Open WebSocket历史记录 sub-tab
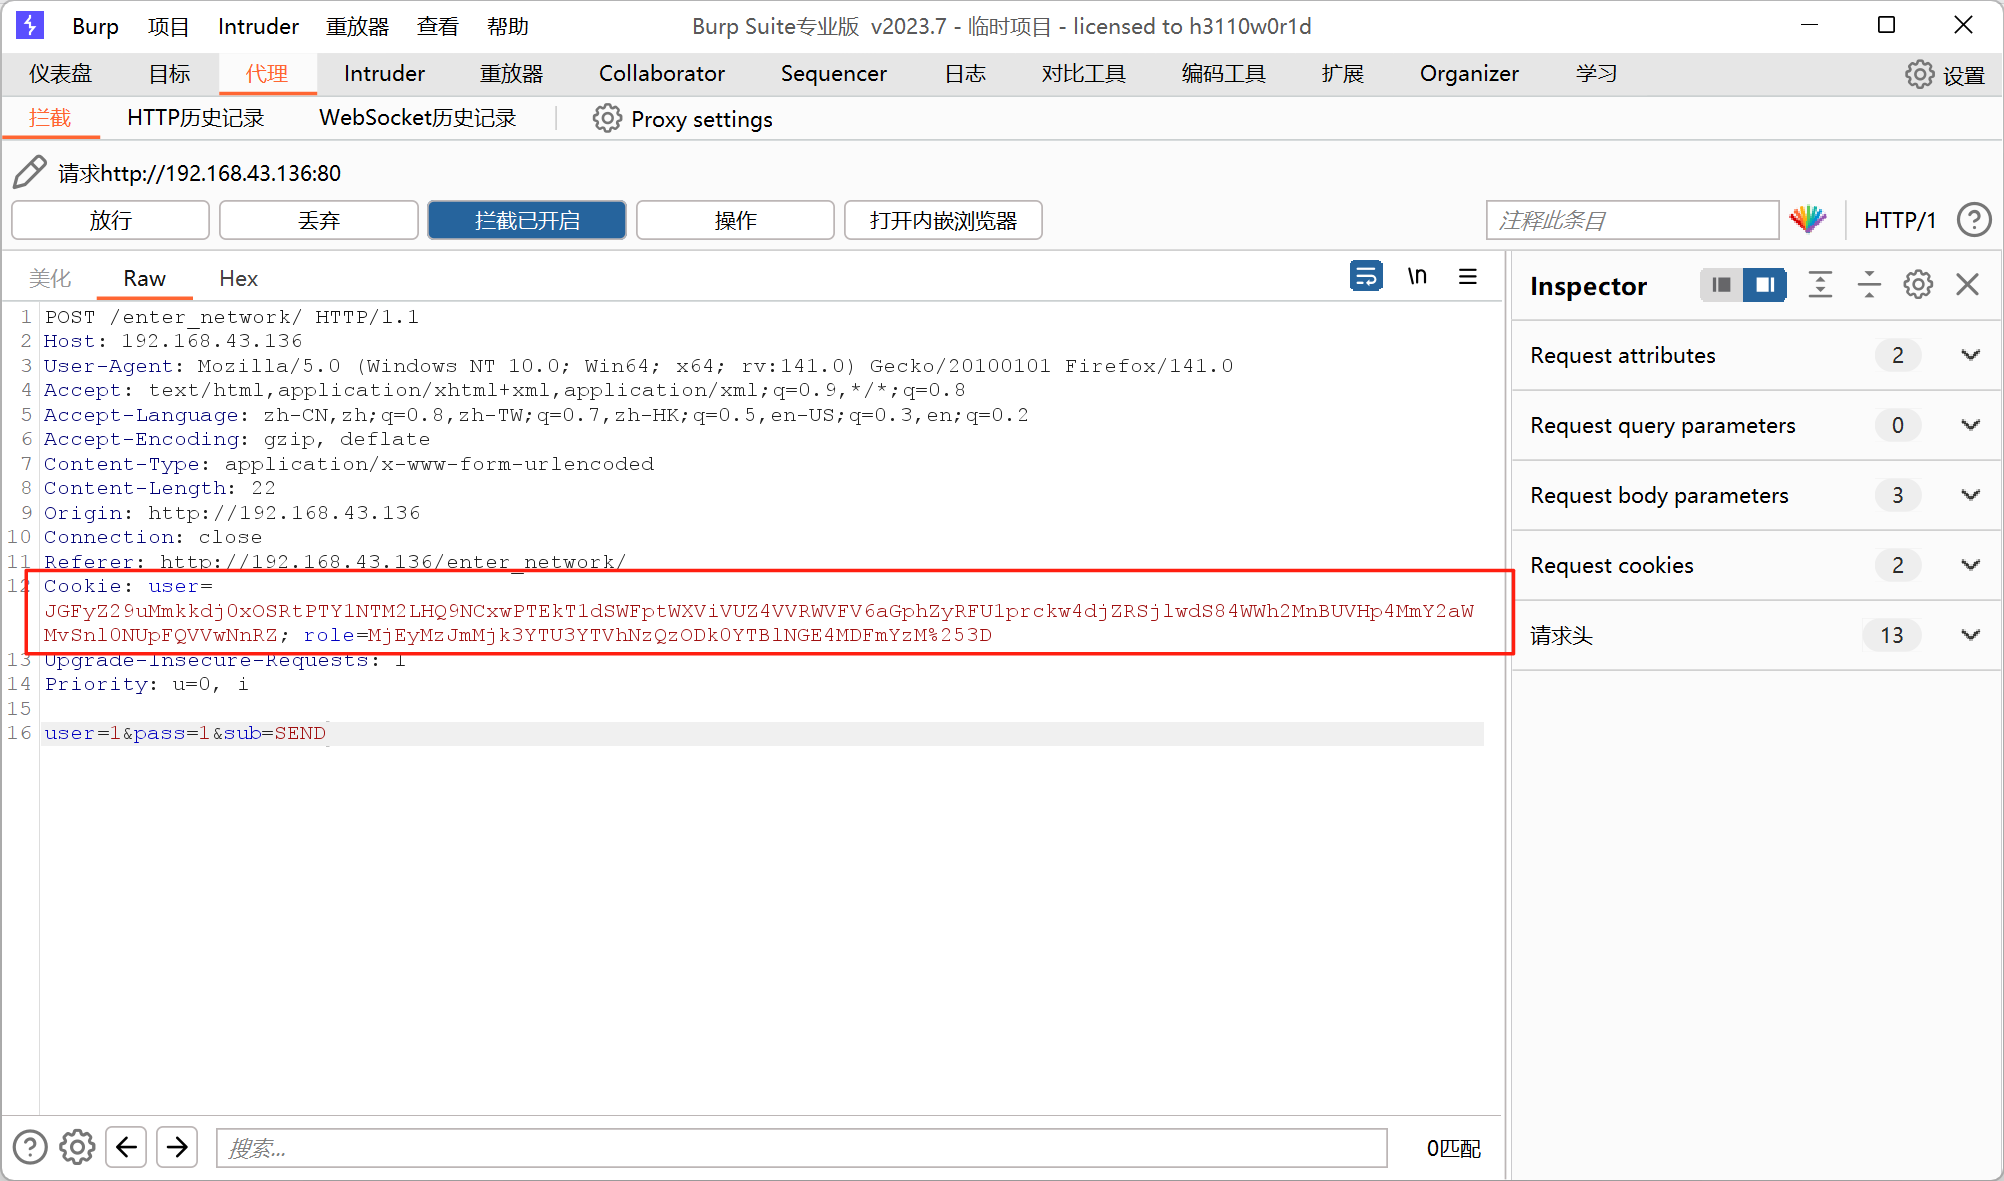This screenshot has width=2004, height=1181. click(x=417, y=118)
